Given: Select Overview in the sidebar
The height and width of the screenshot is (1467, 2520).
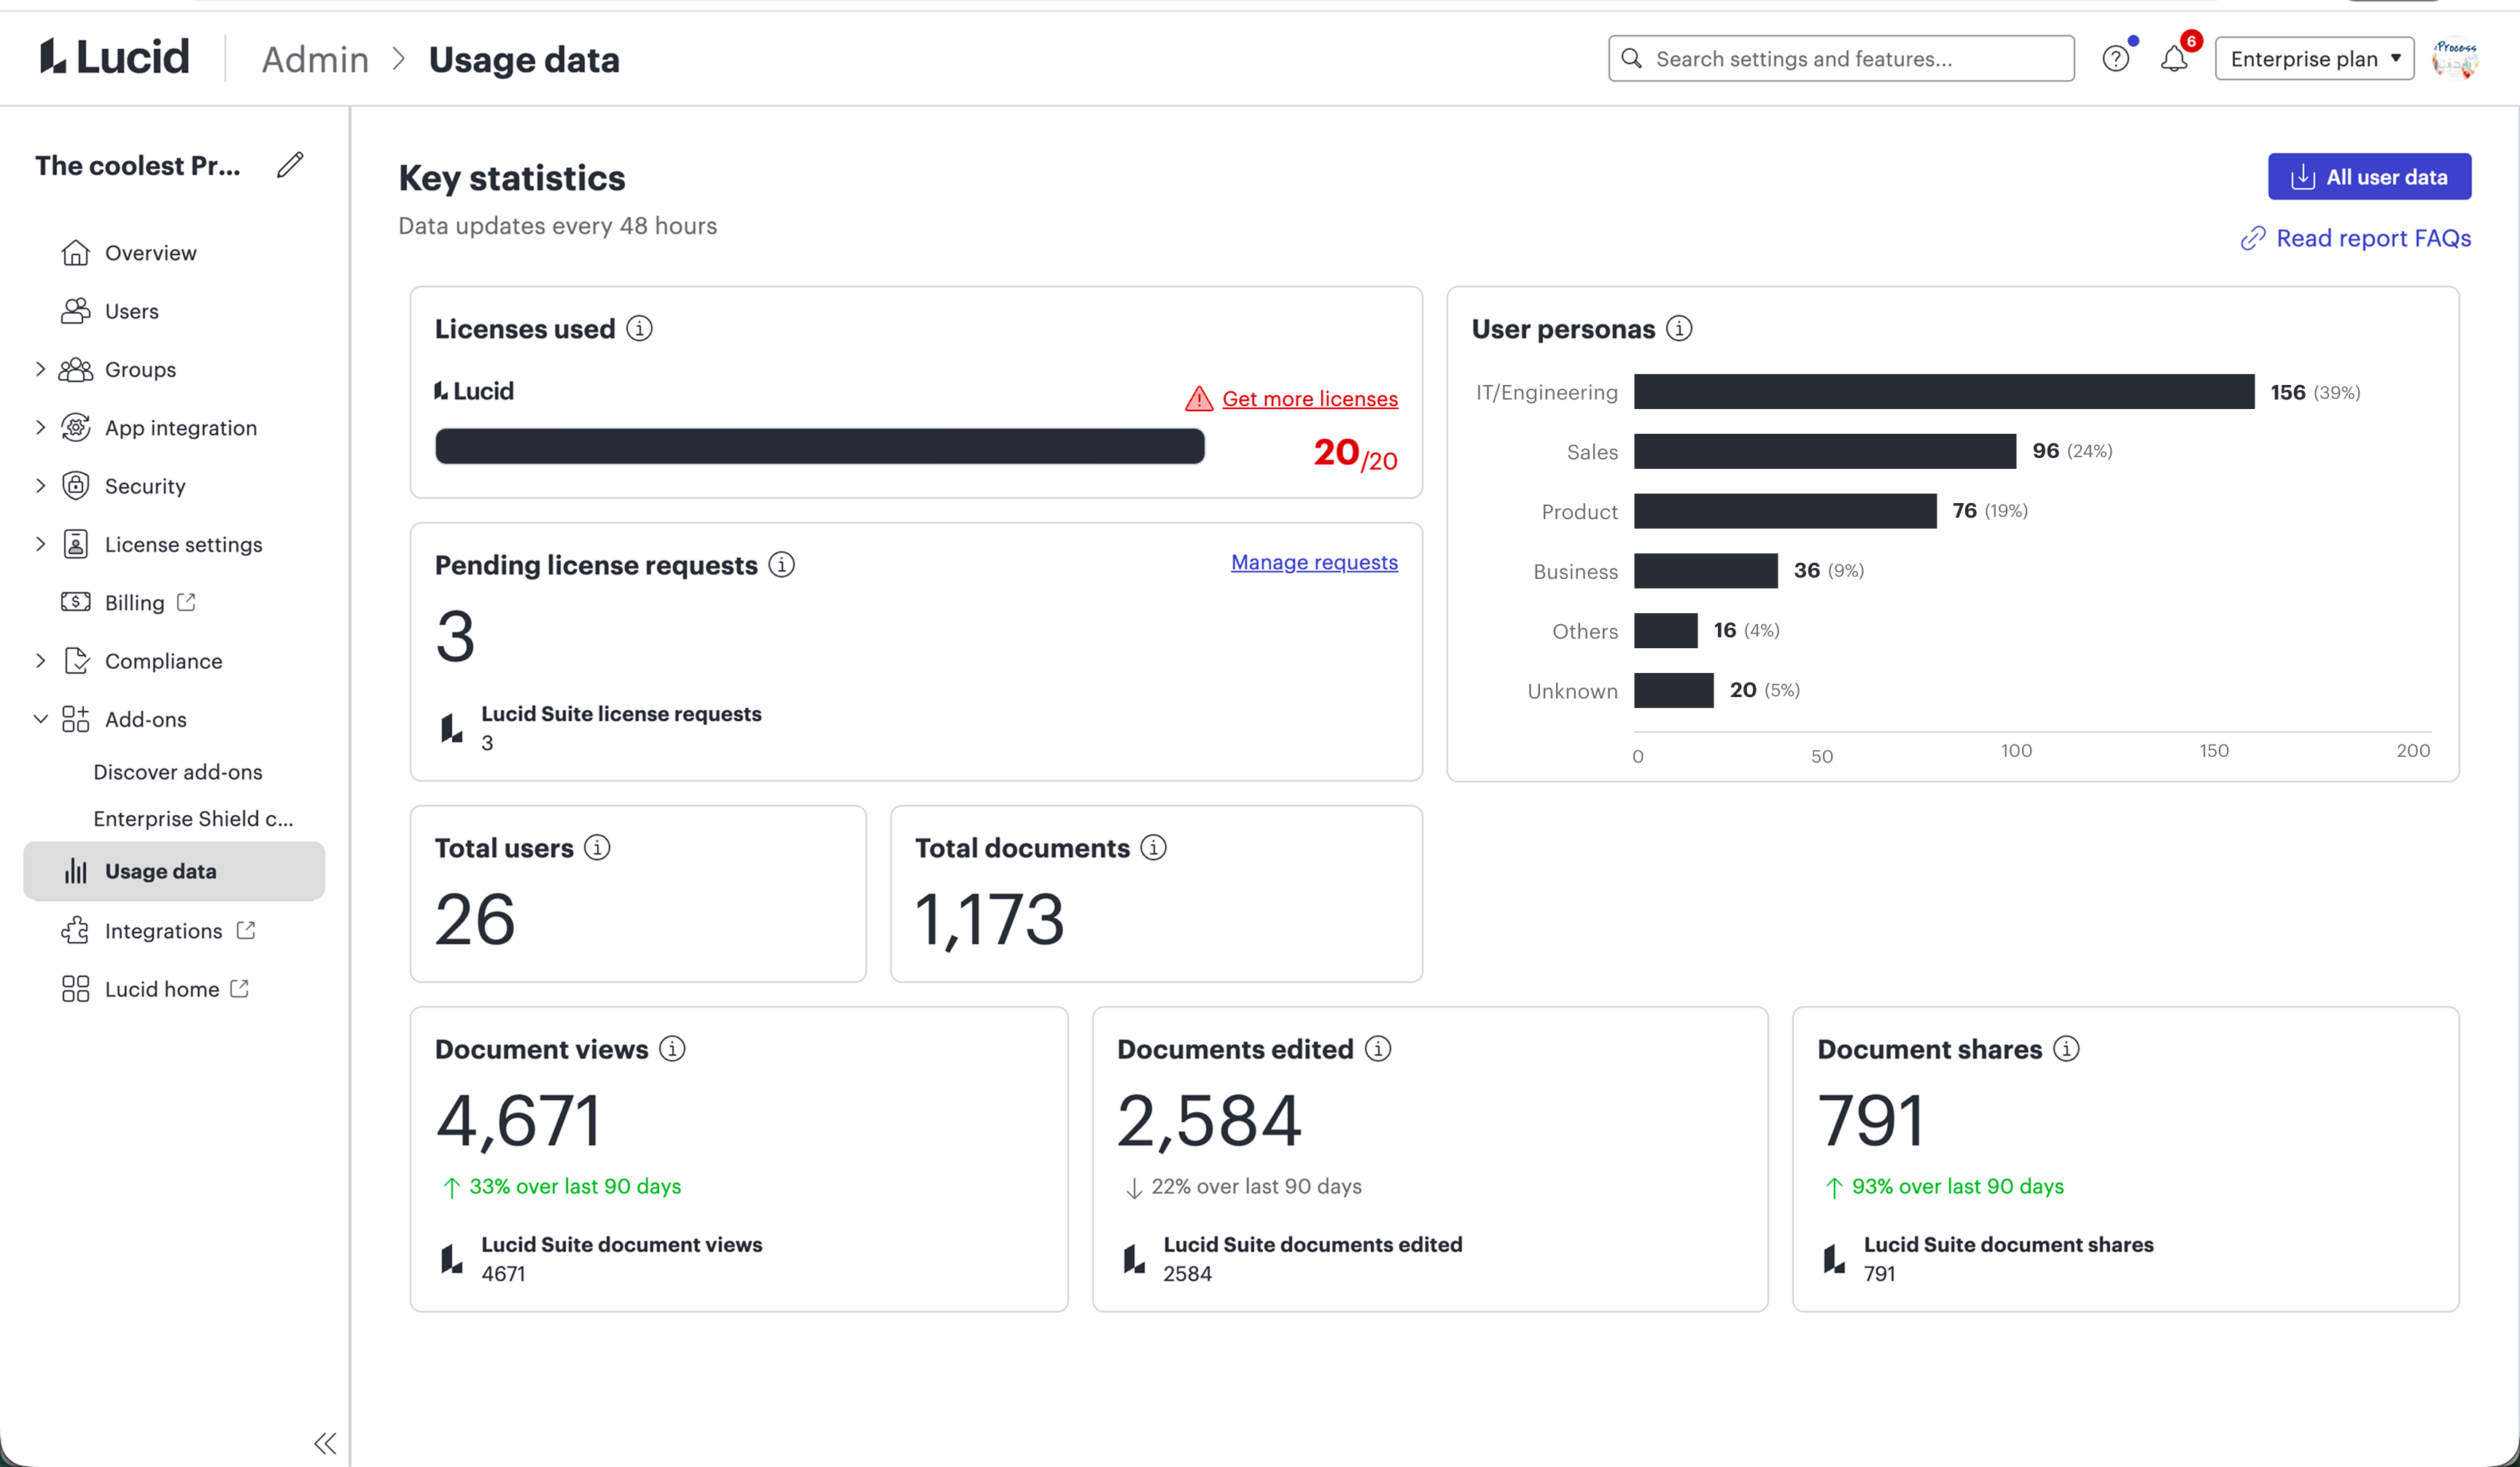Looking at the screenshot, I should coord(150,252).
